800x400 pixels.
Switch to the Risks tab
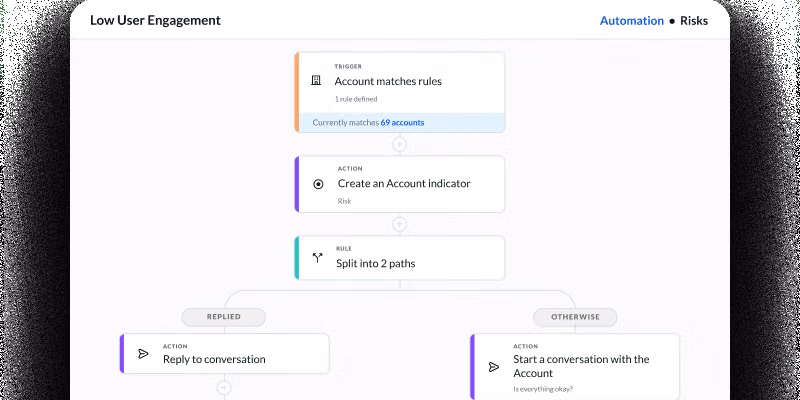click(x=694, y=20)
